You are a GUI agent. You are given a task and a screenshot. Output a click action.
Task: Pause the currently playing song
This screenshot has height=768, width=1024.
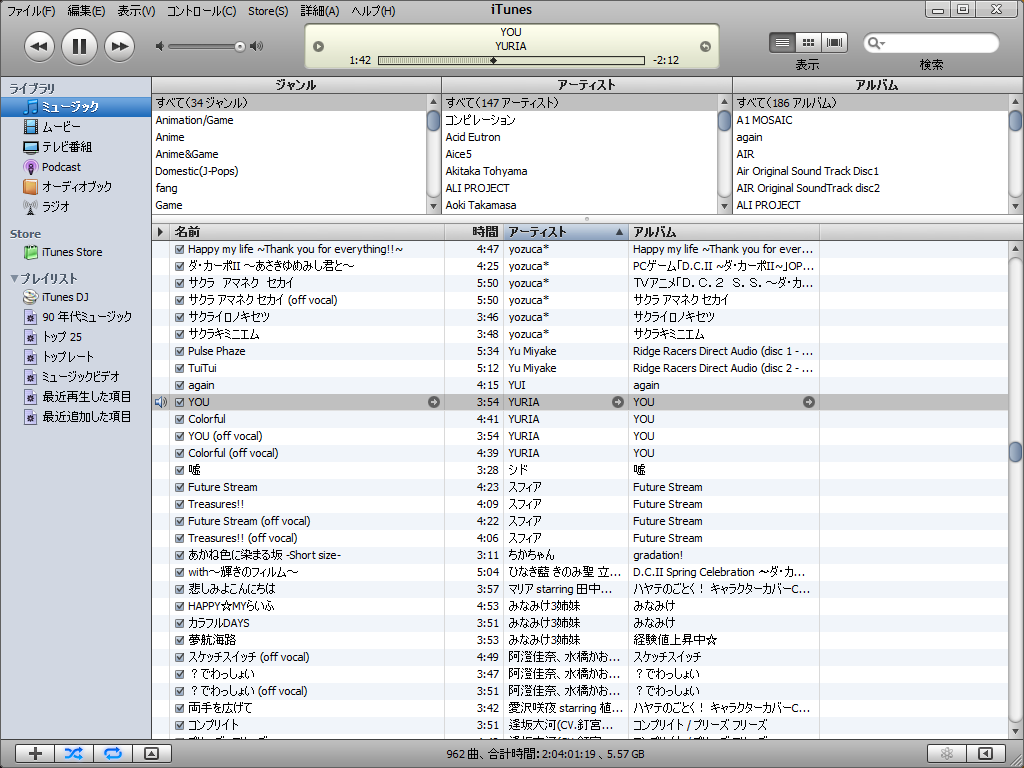pyautogui.click(x=79, y=46)
